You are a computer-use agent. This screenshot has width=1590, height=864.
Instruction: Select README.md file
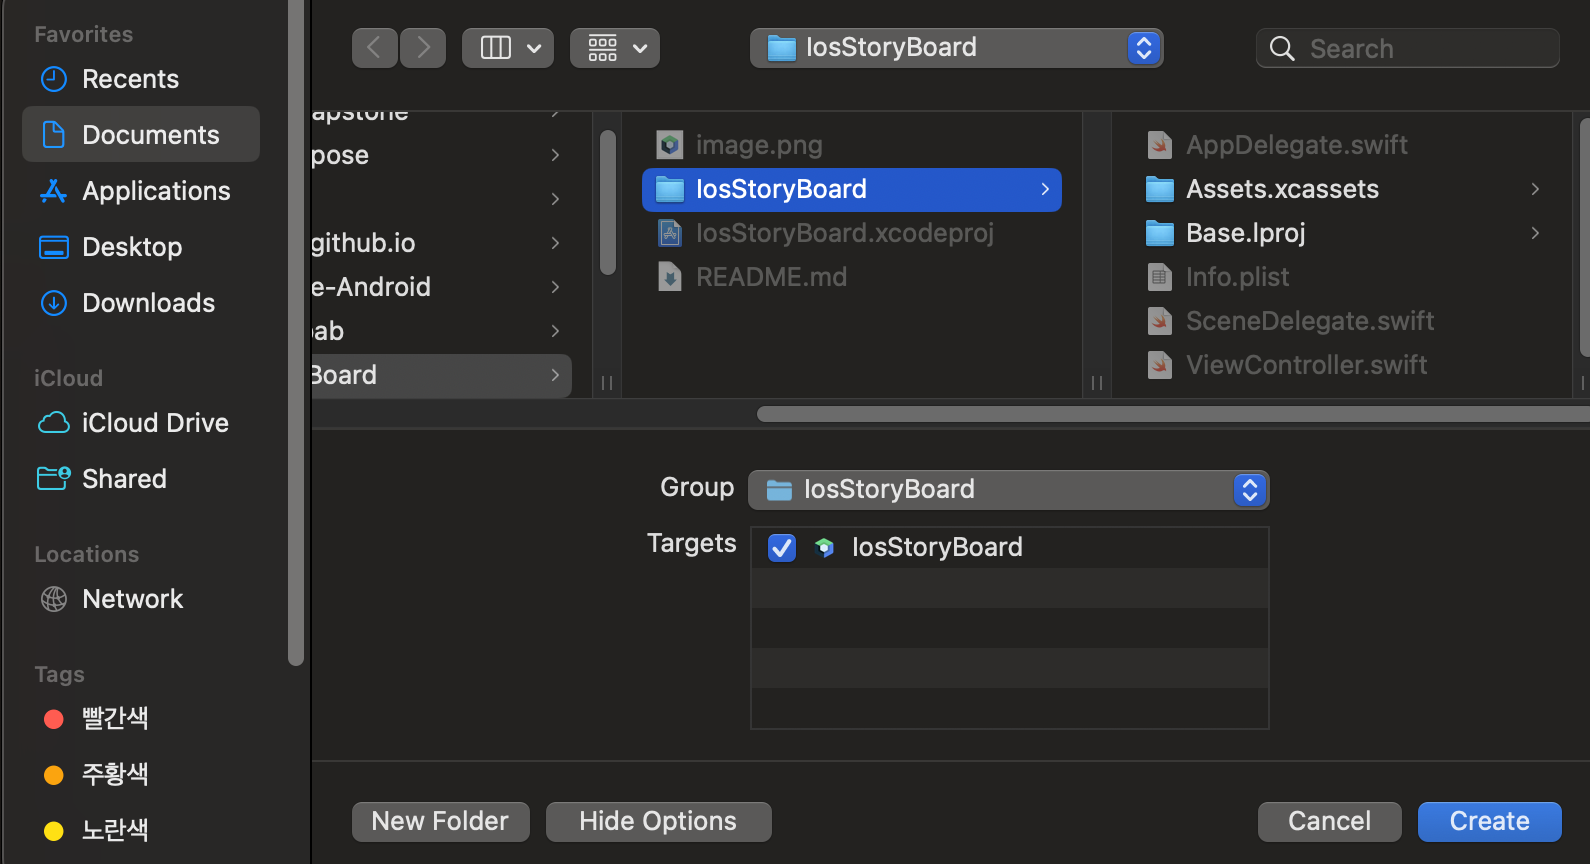852,277
